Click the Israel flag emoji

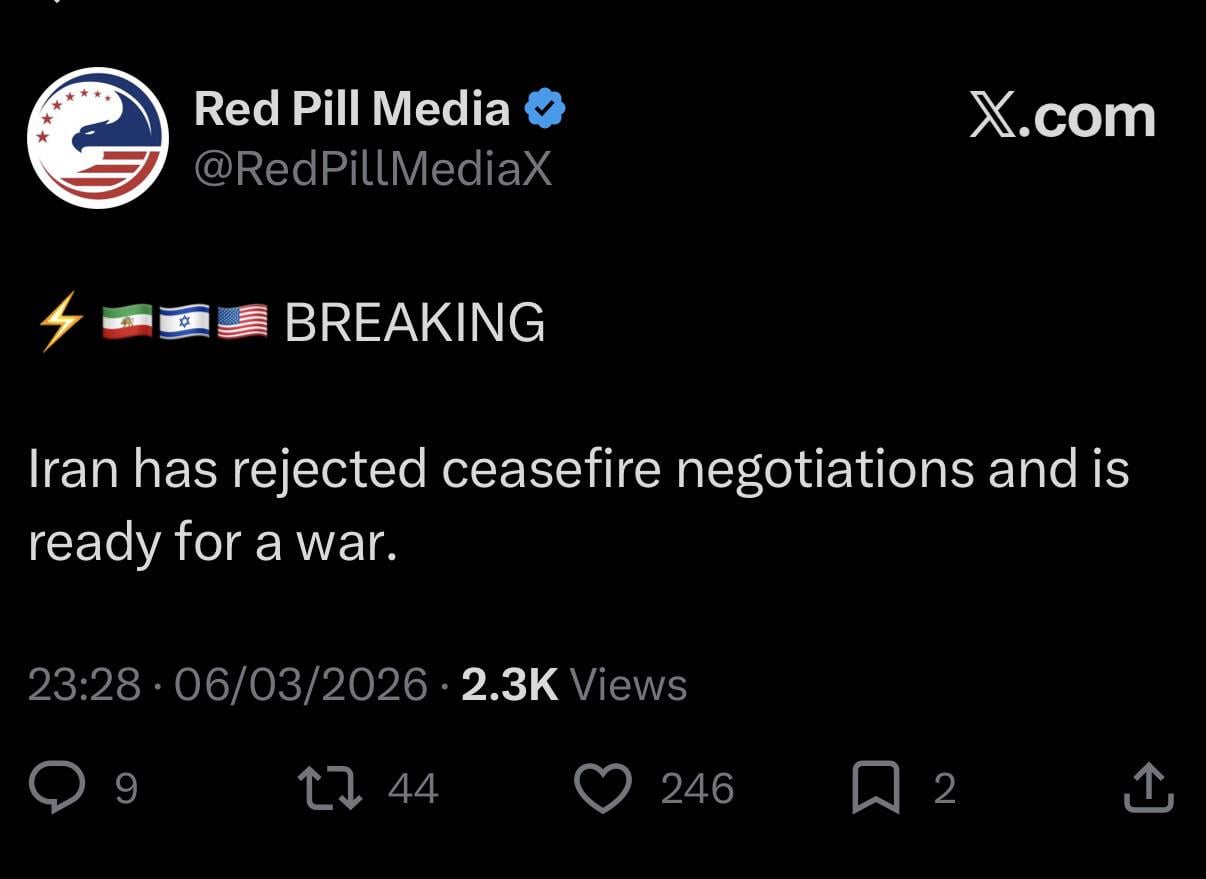point(183,323)
